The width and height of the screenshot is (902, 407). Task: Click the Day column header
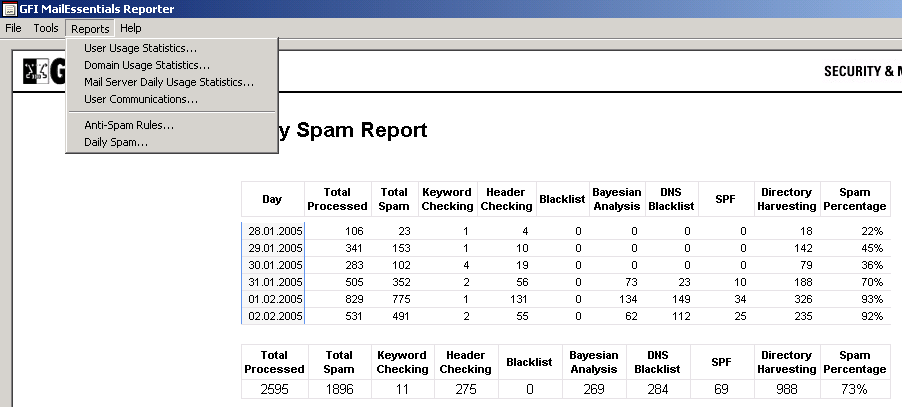coord(272,199)
